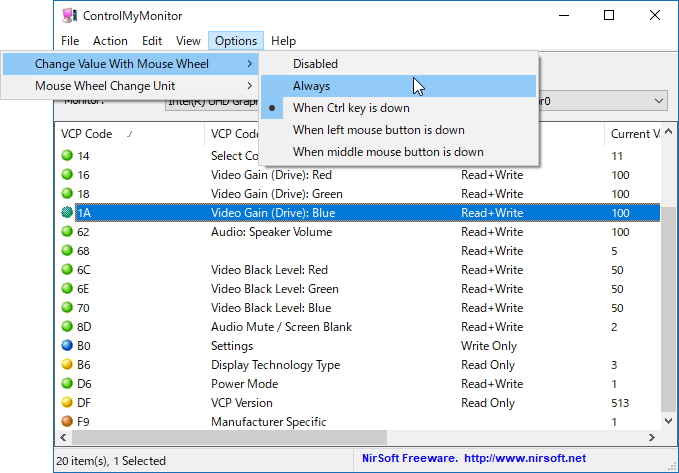Click the vertical scrollbar thumb
Image resolution: width=679 pixels, height=473 pixels.
pos(668,309)
